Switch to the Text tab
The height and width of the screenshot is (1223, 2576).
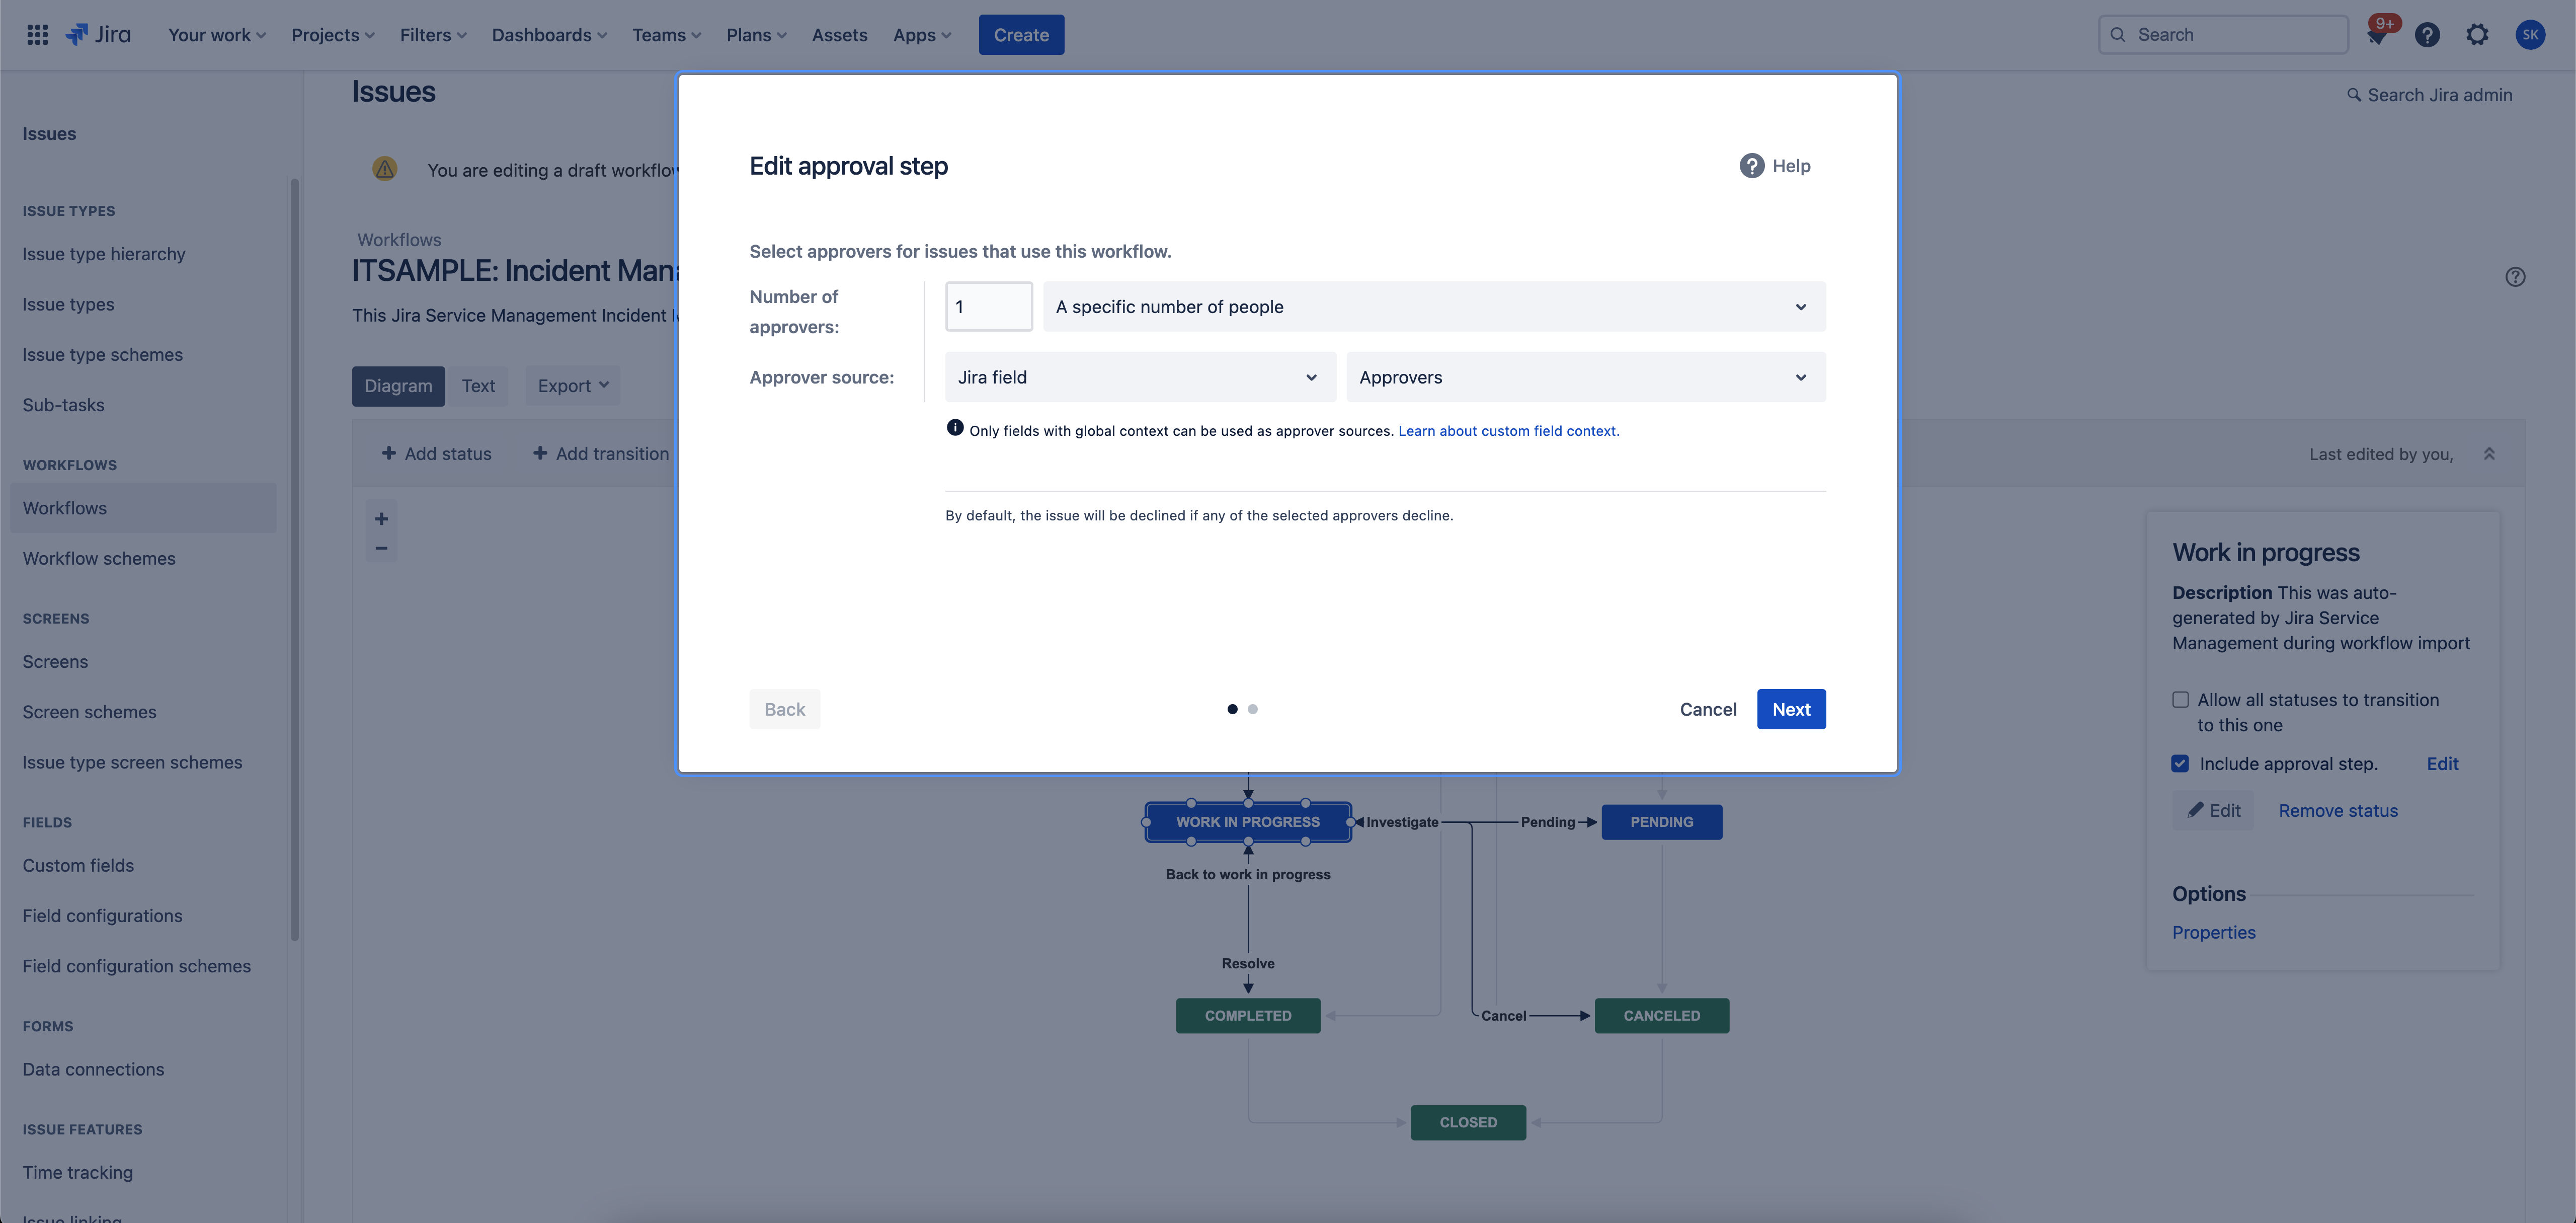[x=478, y=386]
